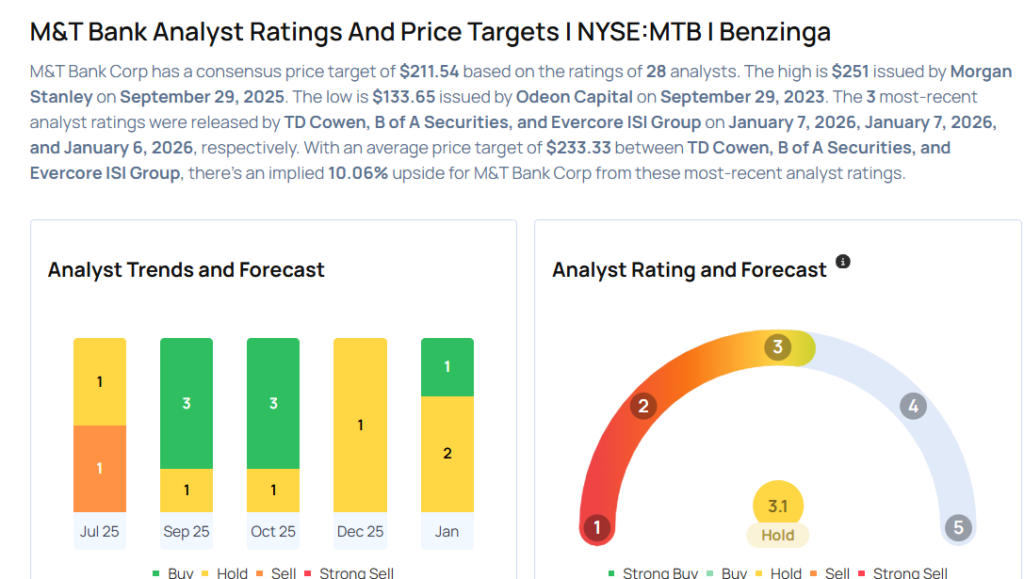Click gauge marker number 2

point(644,406)
